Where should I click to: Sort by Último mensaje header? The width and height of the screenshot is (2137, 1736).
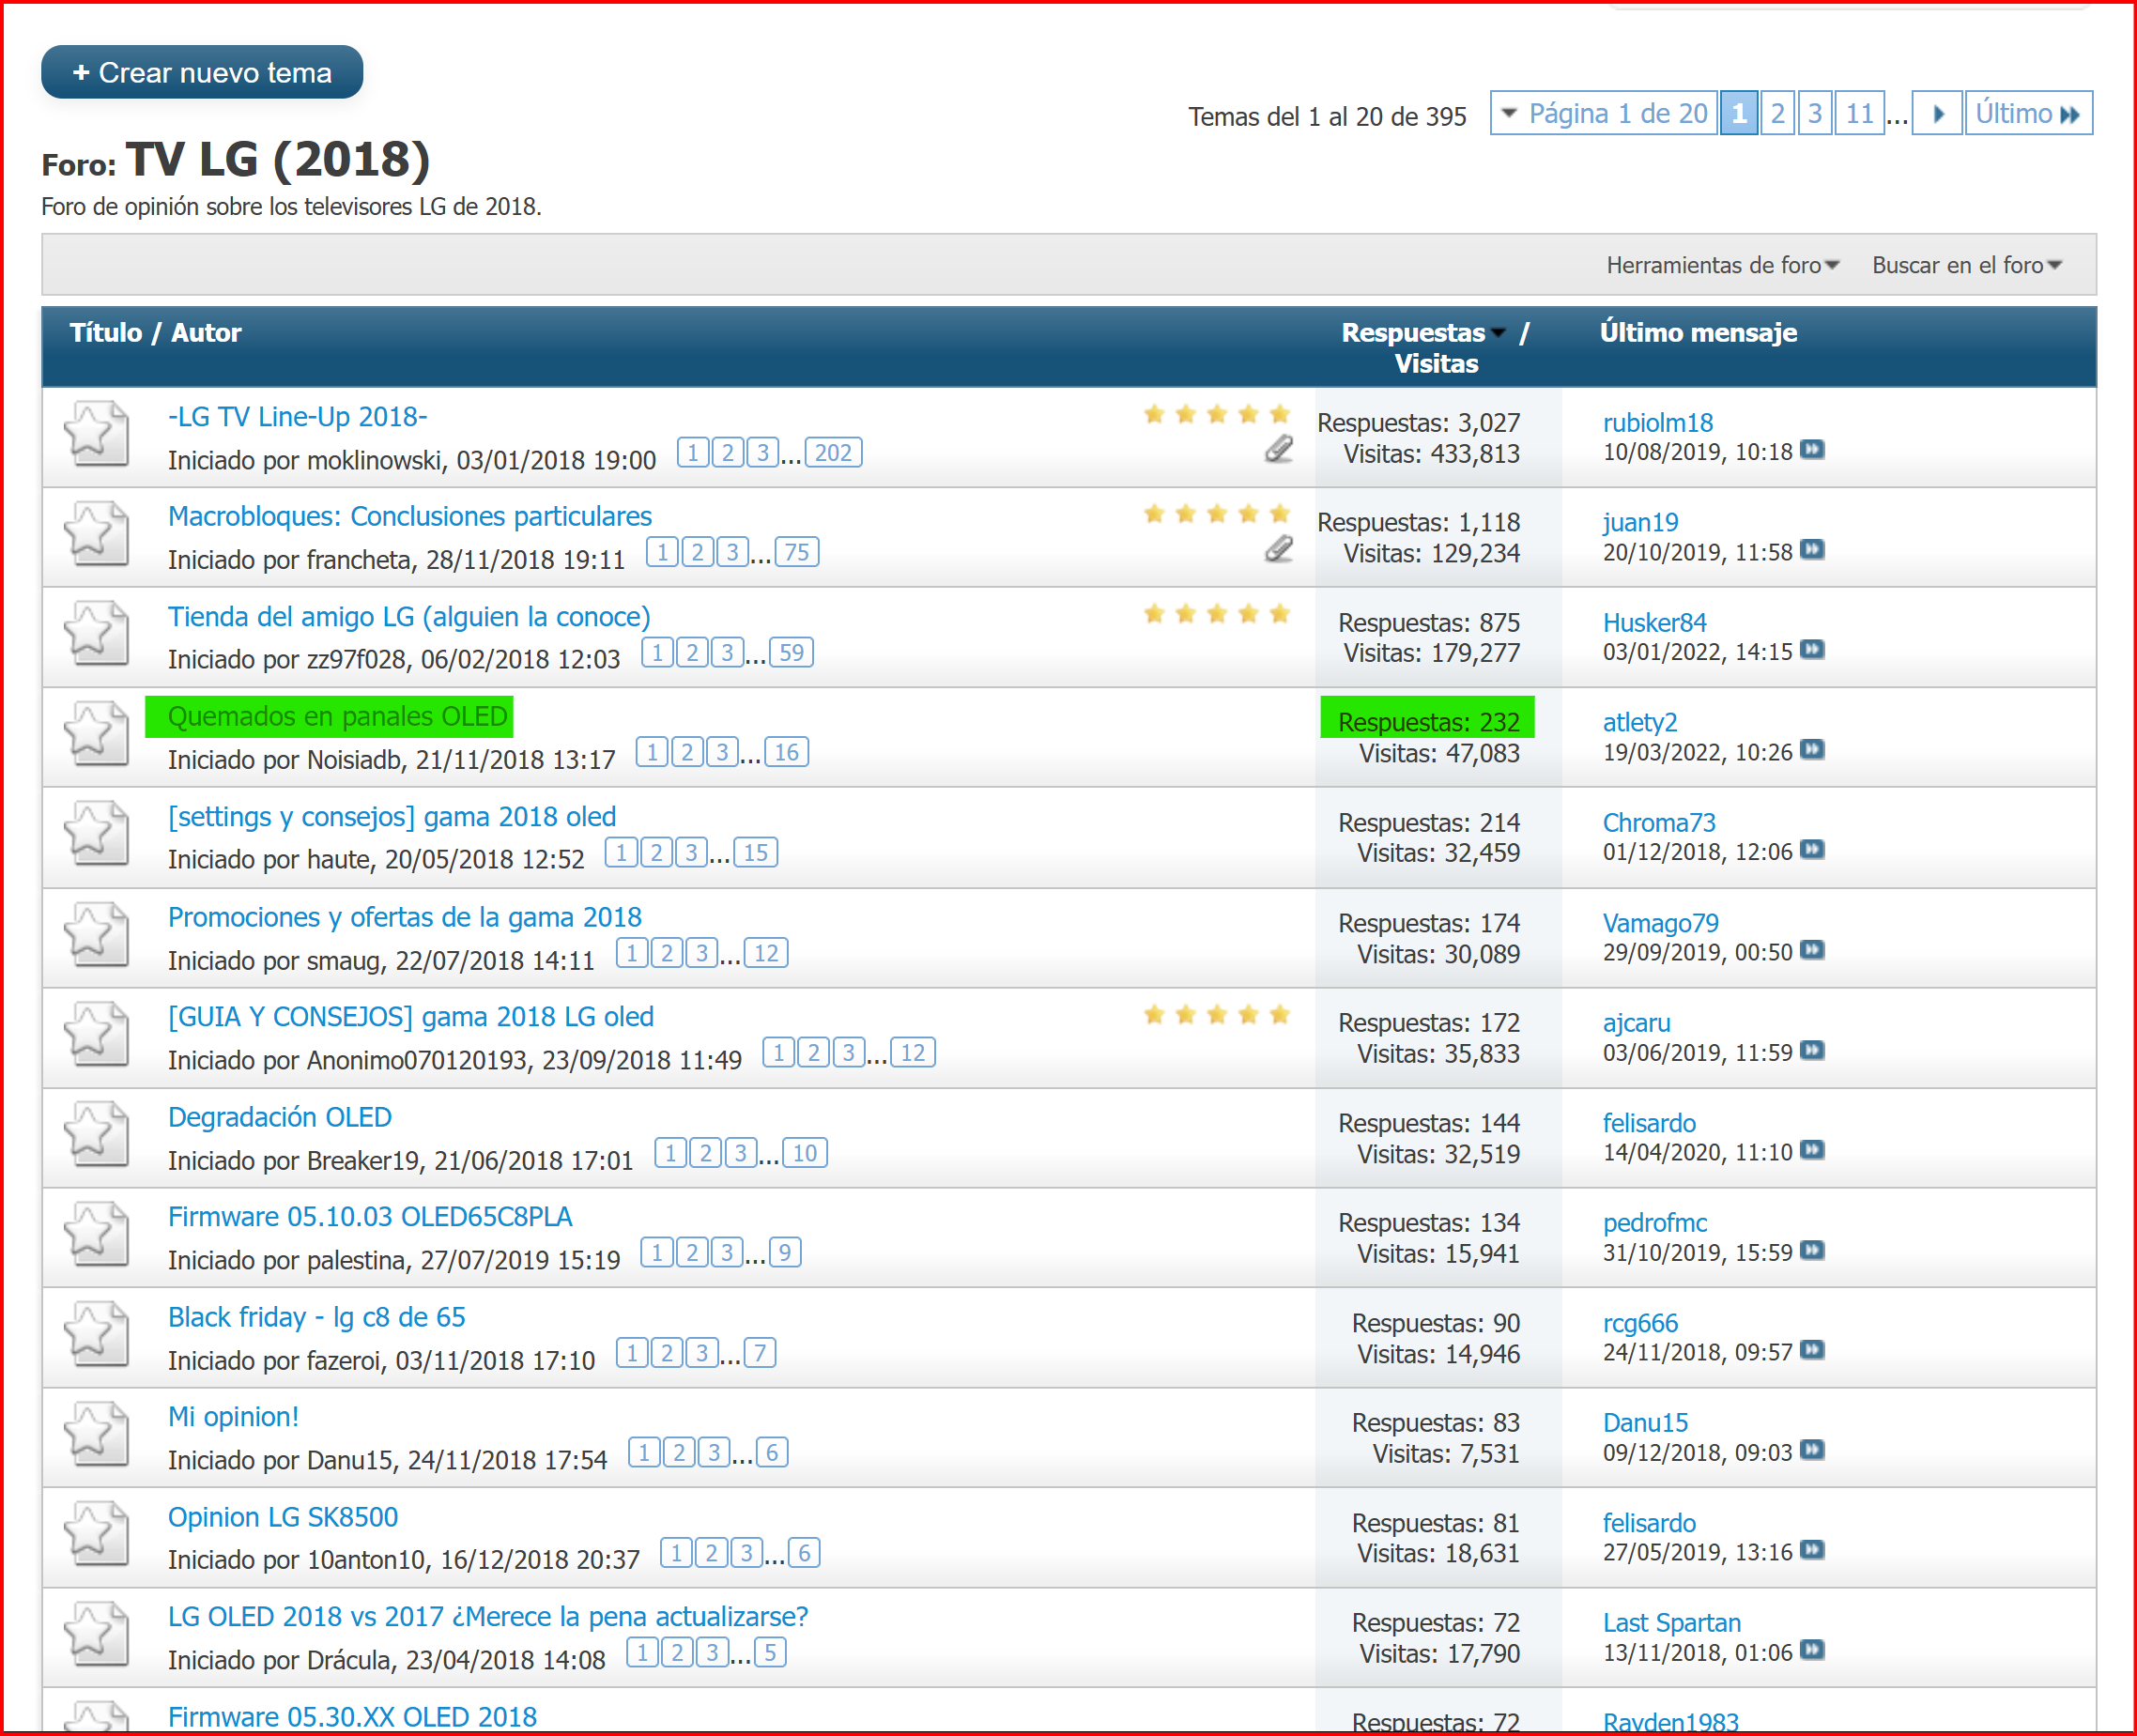(1698, 333)
